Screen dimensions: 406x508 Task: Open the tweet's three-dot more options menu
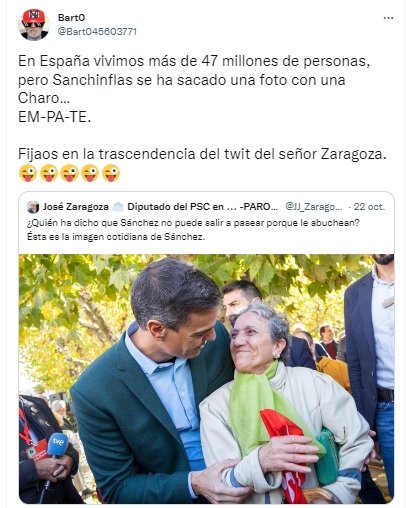(x=388, y=18)
